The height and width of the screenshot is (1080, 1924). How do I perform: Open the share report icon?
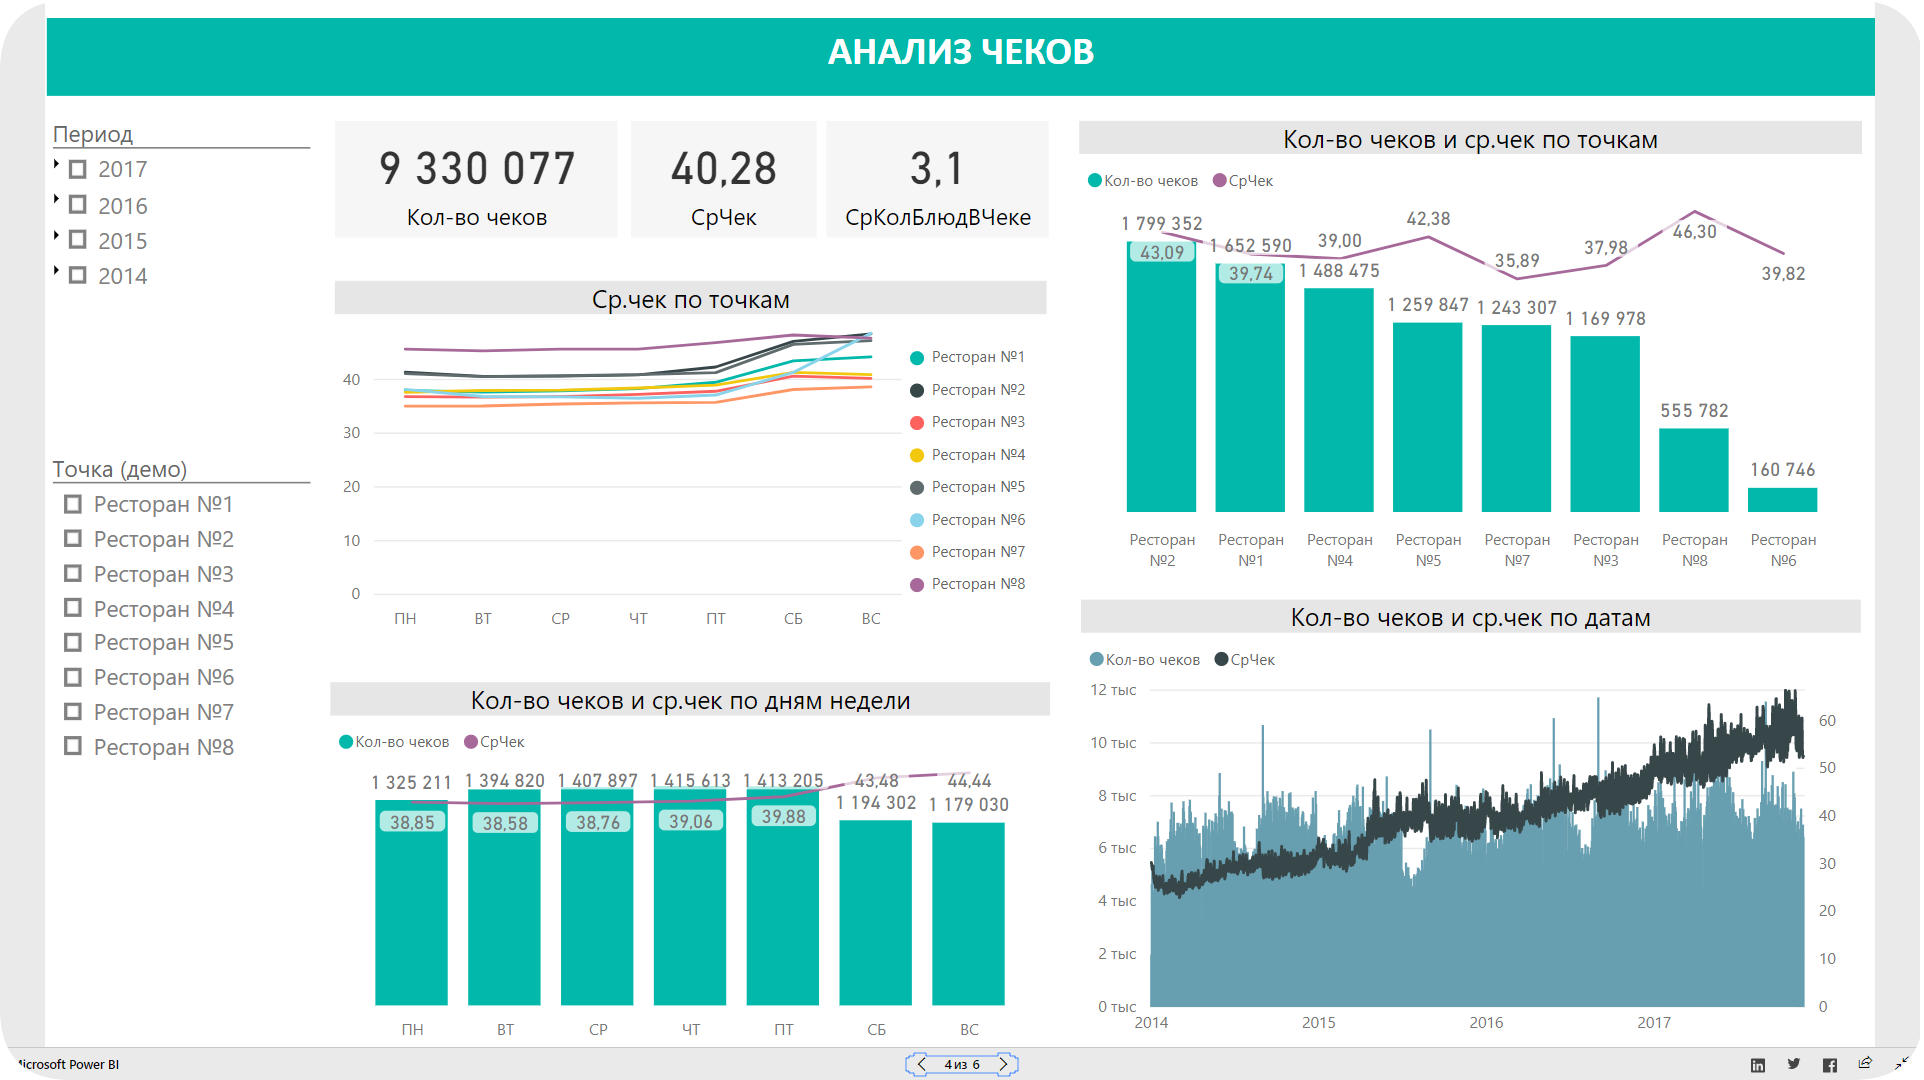point(1865,1063)
